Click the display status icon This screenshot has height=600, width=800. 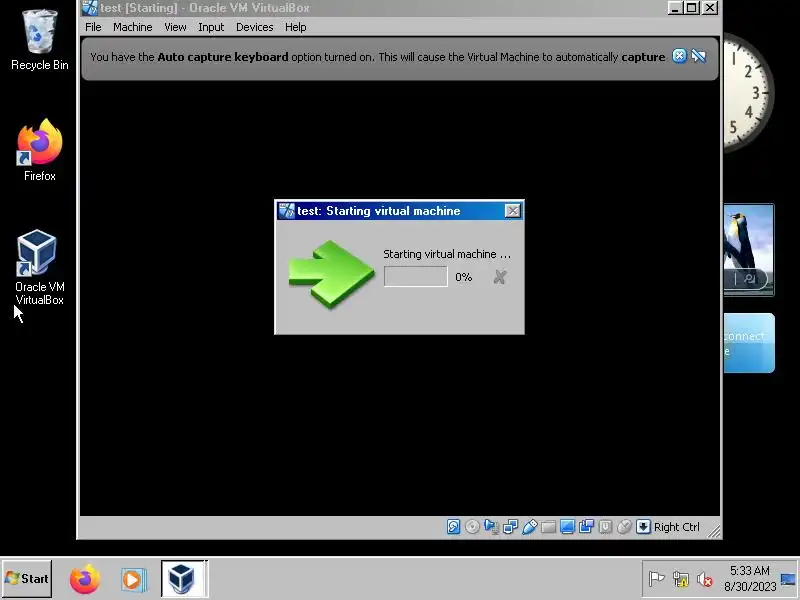[x=567, y=527]
